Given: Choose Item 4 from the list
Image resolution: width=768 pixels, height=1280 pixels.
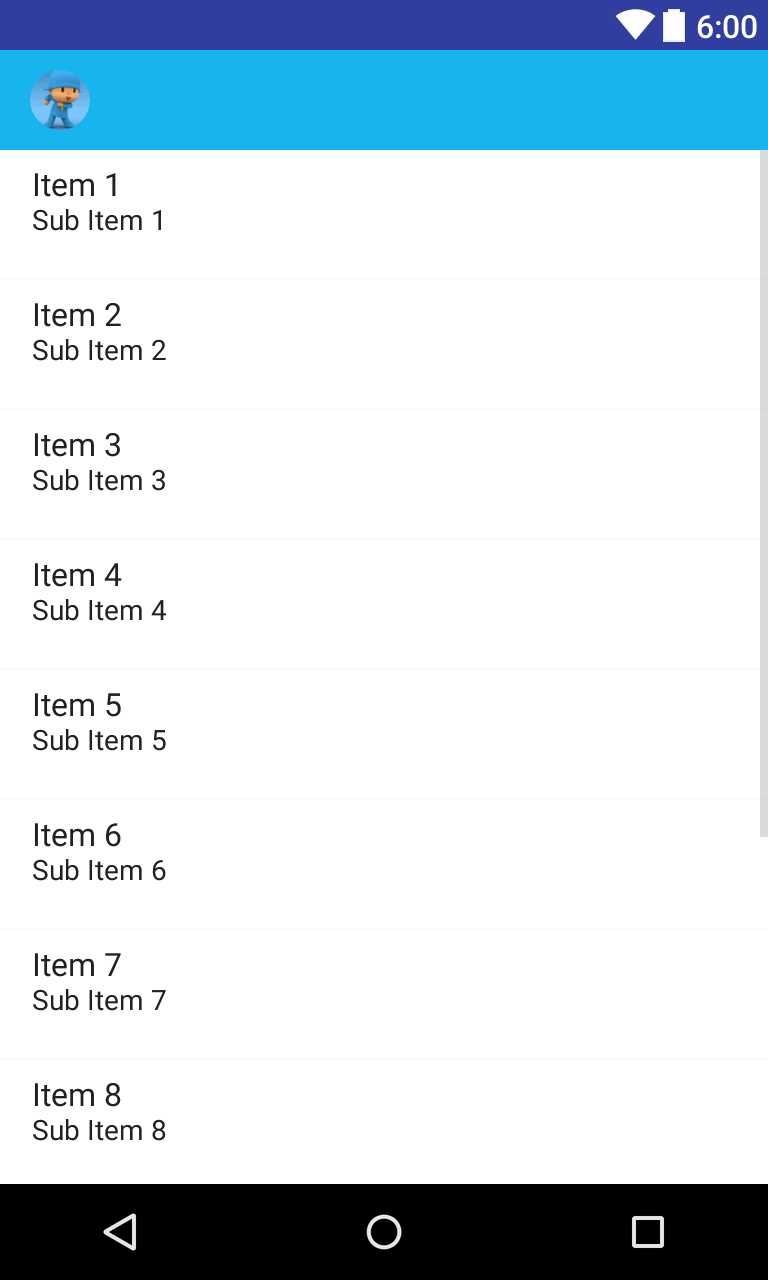Looking at the screenshot, I should click(x=380, y=604).
